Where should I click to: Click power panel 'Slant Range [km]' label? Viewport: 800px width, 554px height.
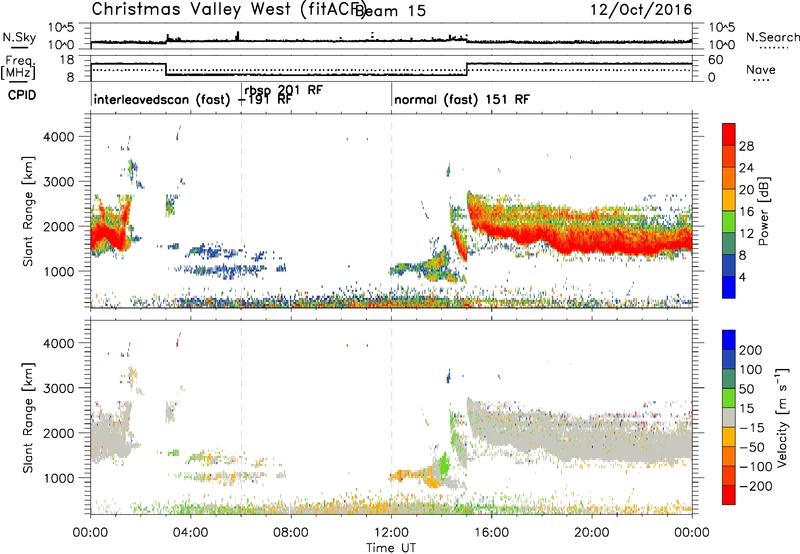[28, 211]
